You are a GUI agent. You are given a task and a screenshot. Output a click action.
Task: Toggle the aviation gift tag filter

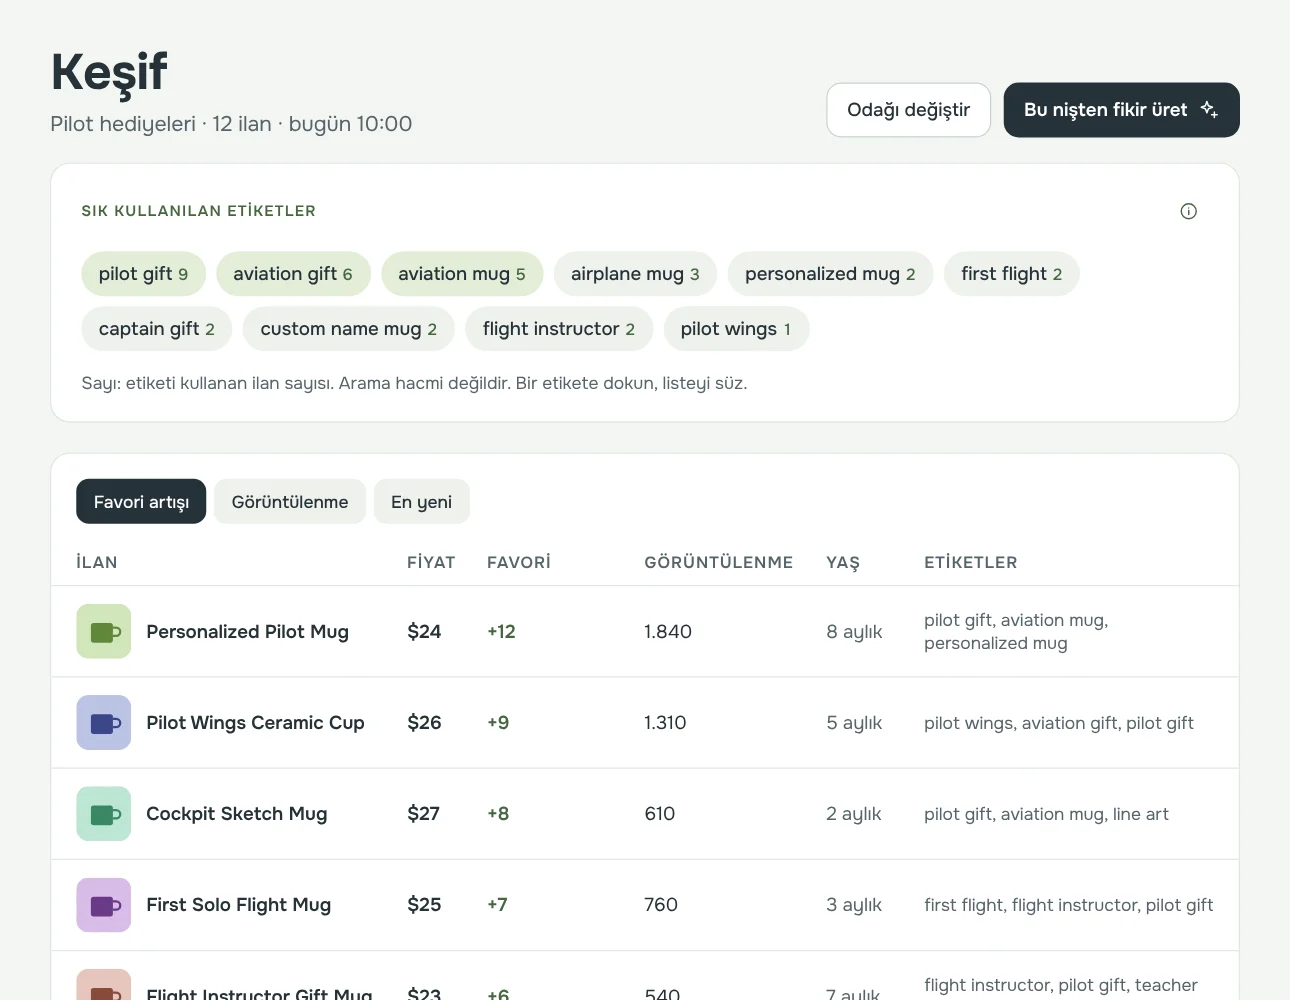[293, 274]
